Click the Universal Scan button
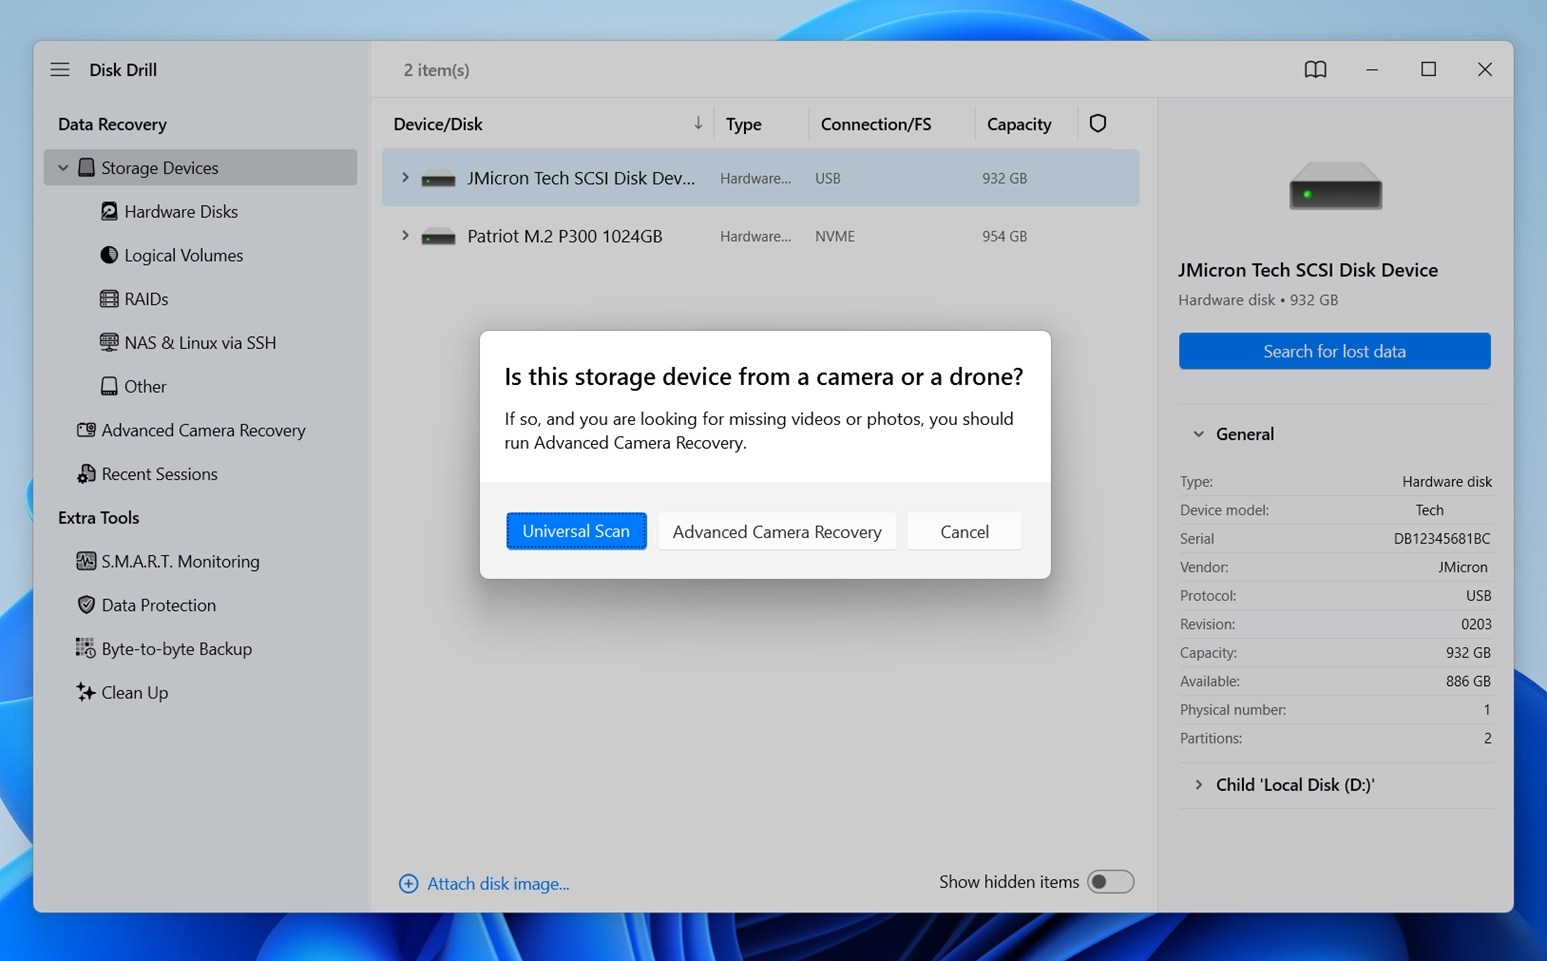Viewport: 1547px width, 961px height. click(576, 531)
